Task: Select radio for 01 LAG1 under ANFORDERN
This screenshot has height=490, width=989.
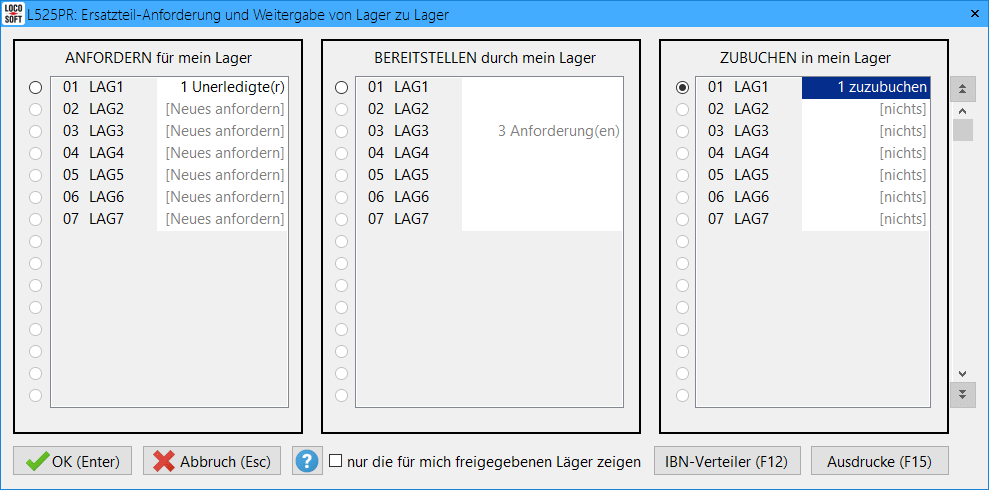Action: tap(35, 88)
